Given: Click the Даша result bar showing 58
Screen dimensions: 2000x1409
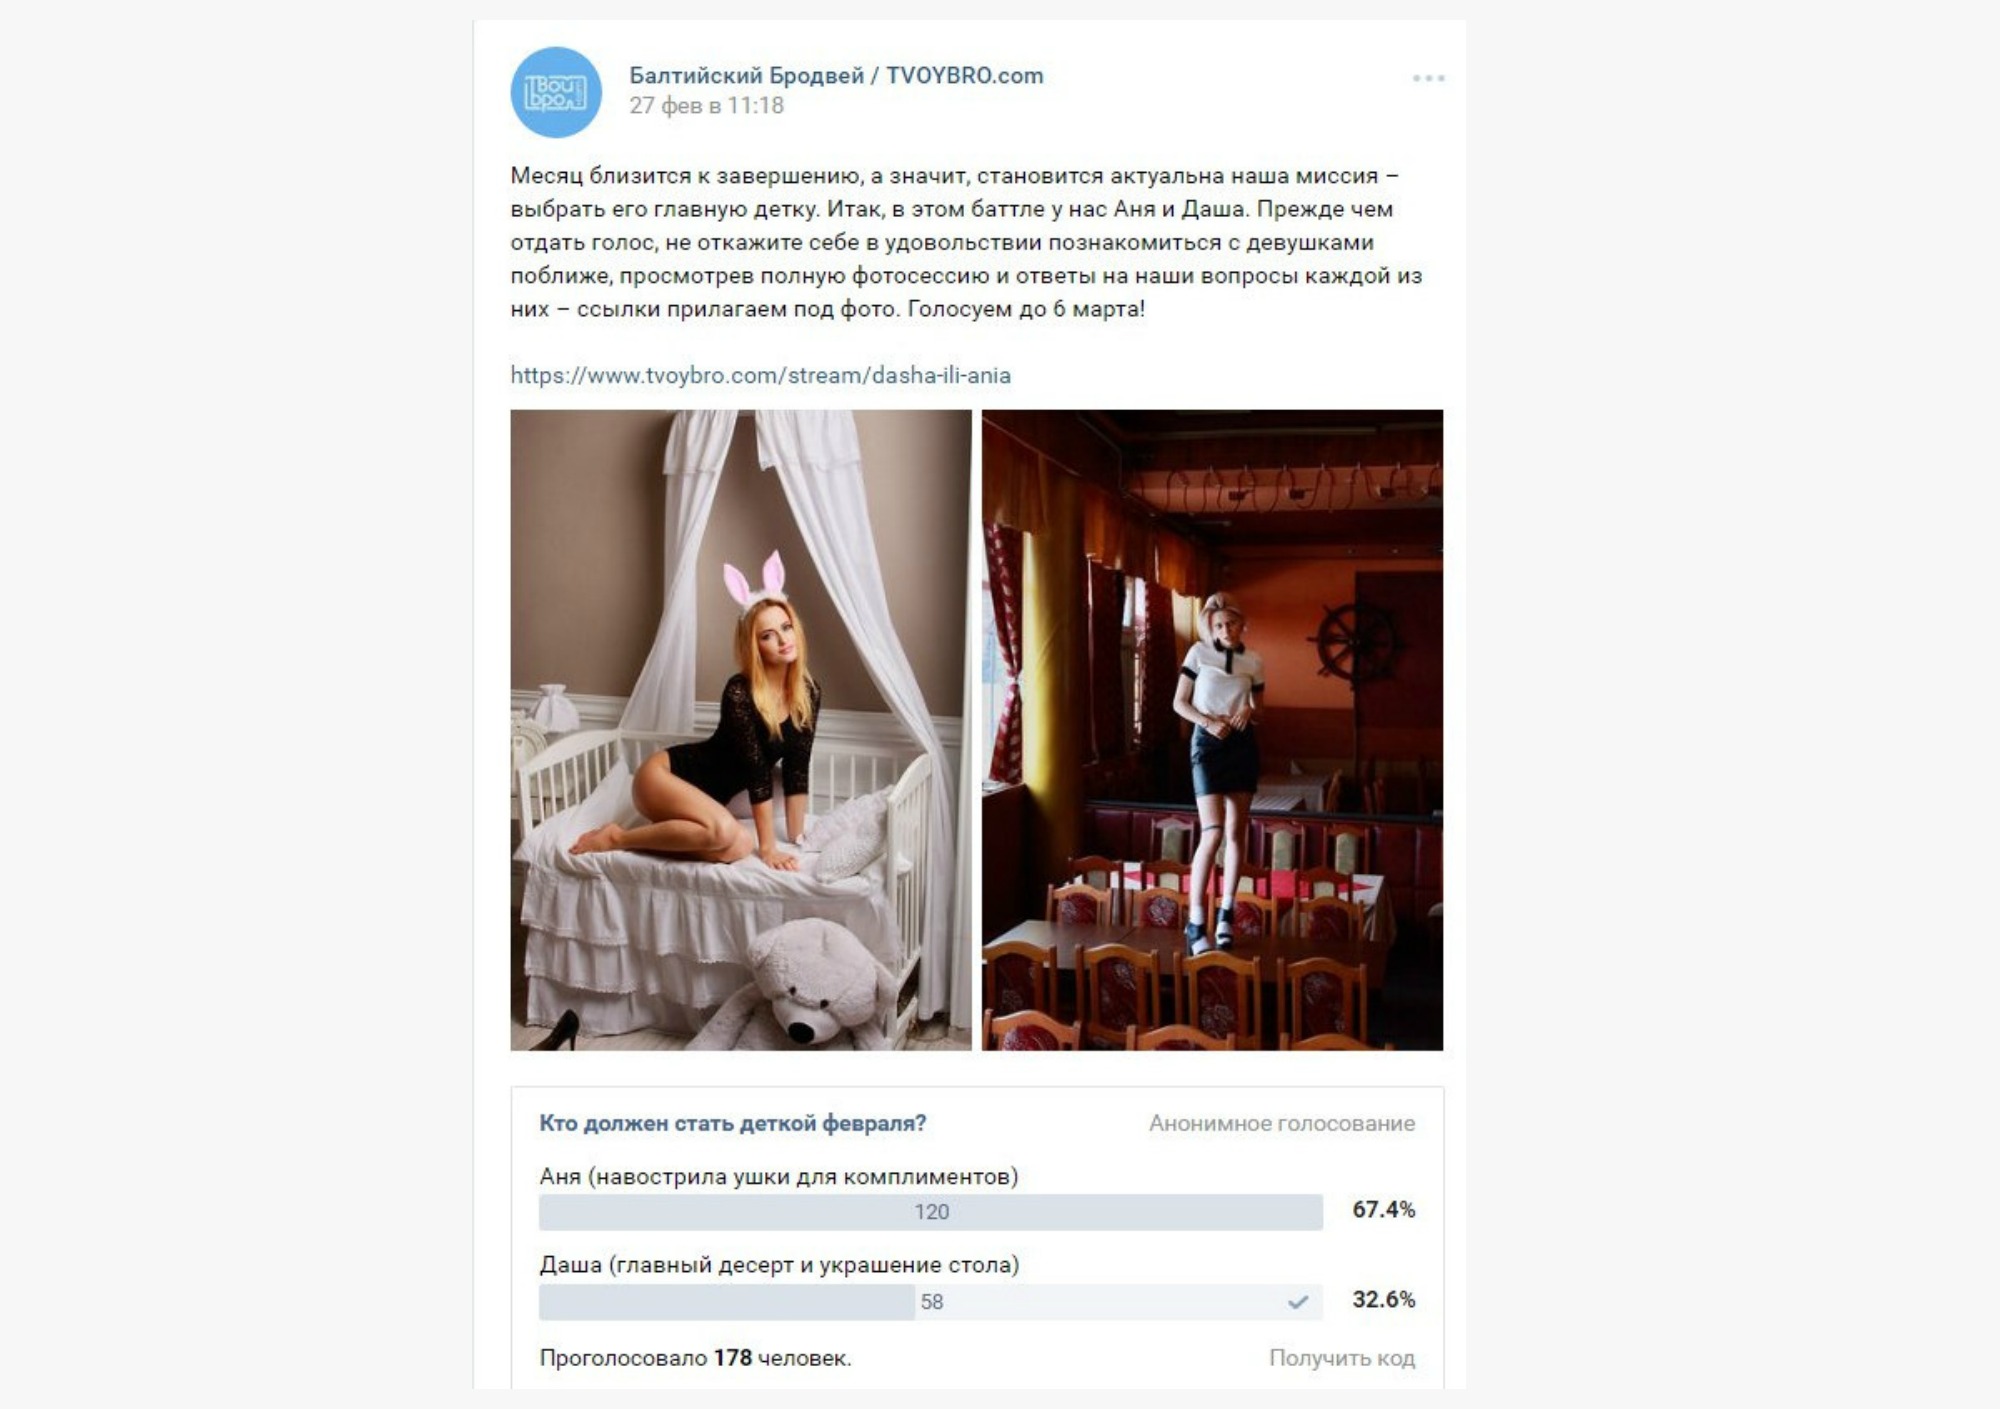Looking at the screenshot, I should [x=931, y=1302].
